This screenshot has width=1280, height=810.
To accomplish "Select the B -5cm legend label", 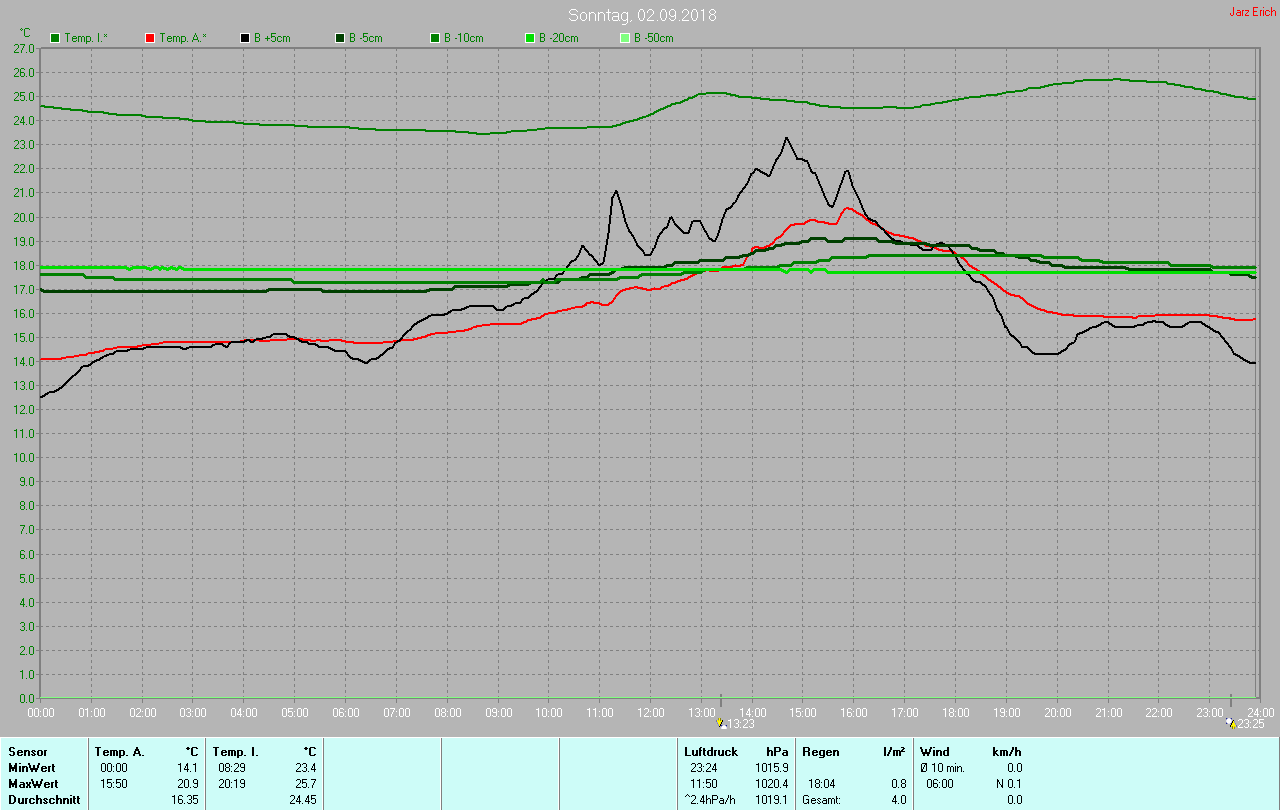I will pos(365,38).
